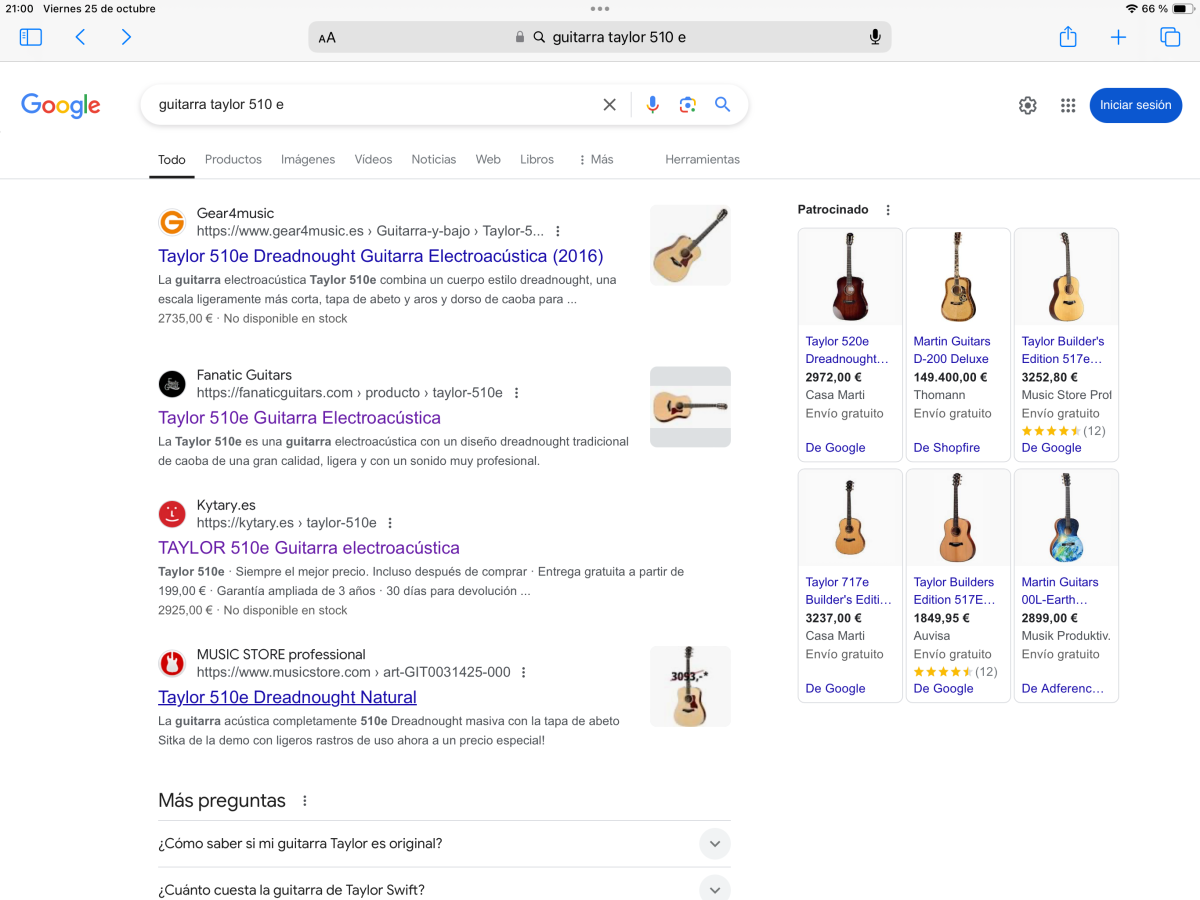Open Gear4music result options menu

558,231
